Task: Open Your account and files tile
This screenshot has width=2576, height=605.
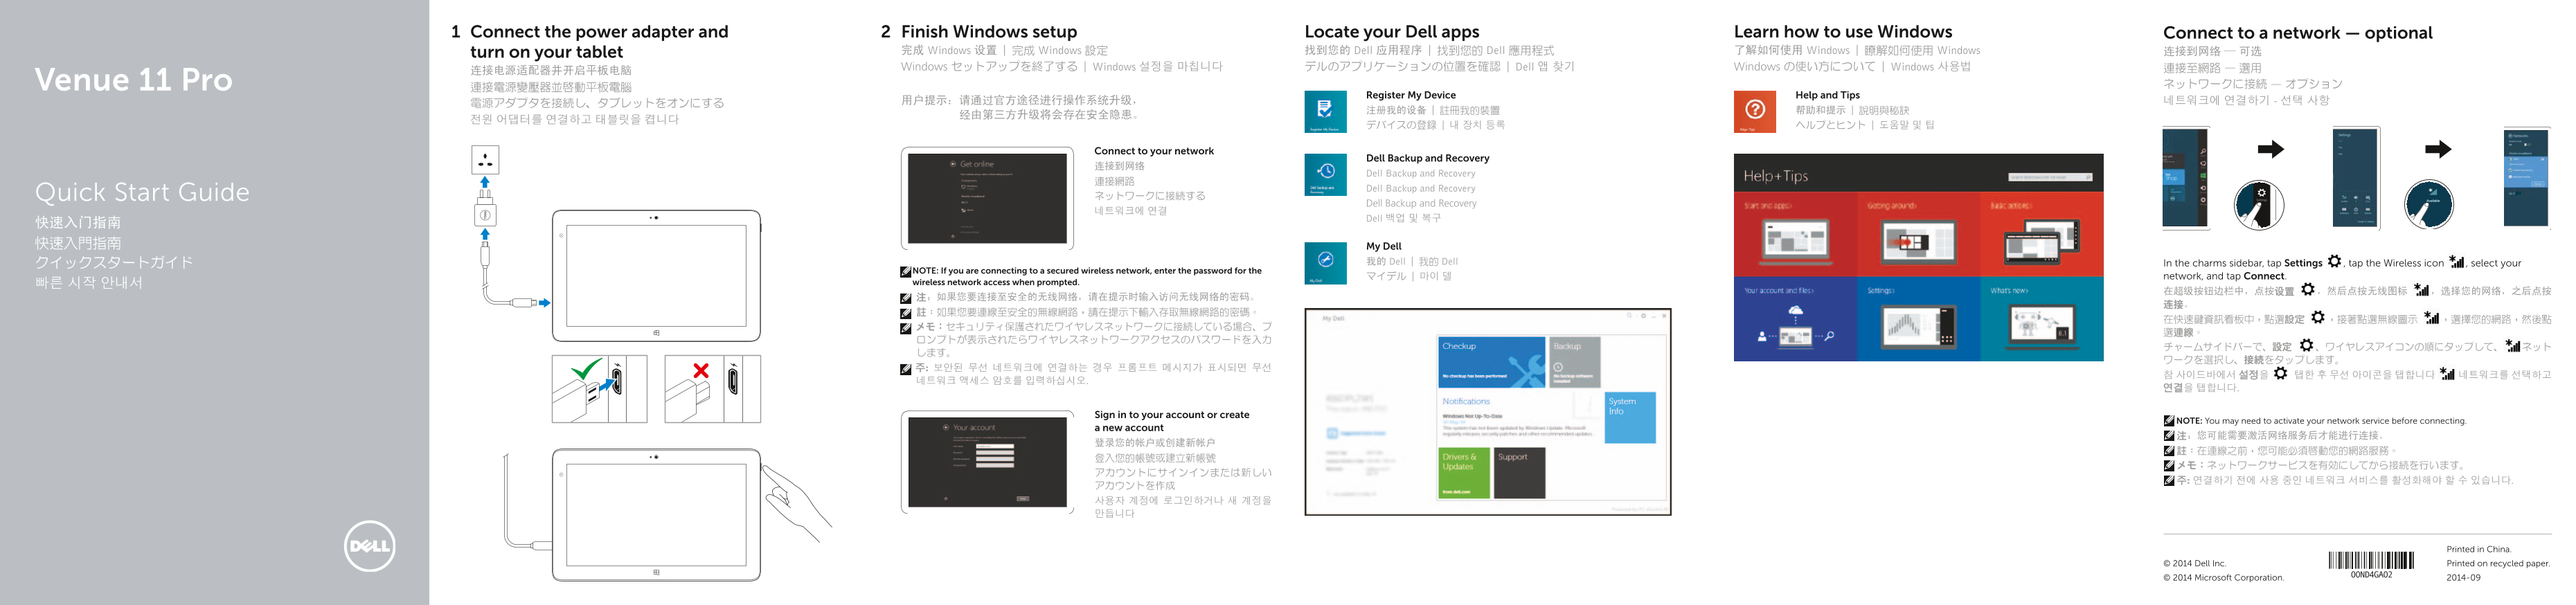Action: 1795,319
